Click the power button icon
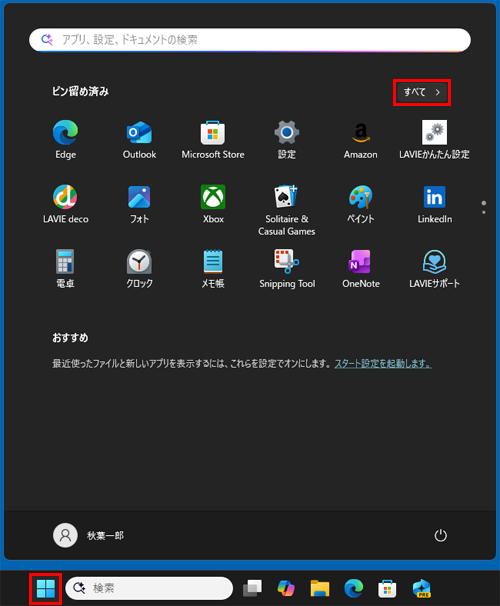 point(440,536)
